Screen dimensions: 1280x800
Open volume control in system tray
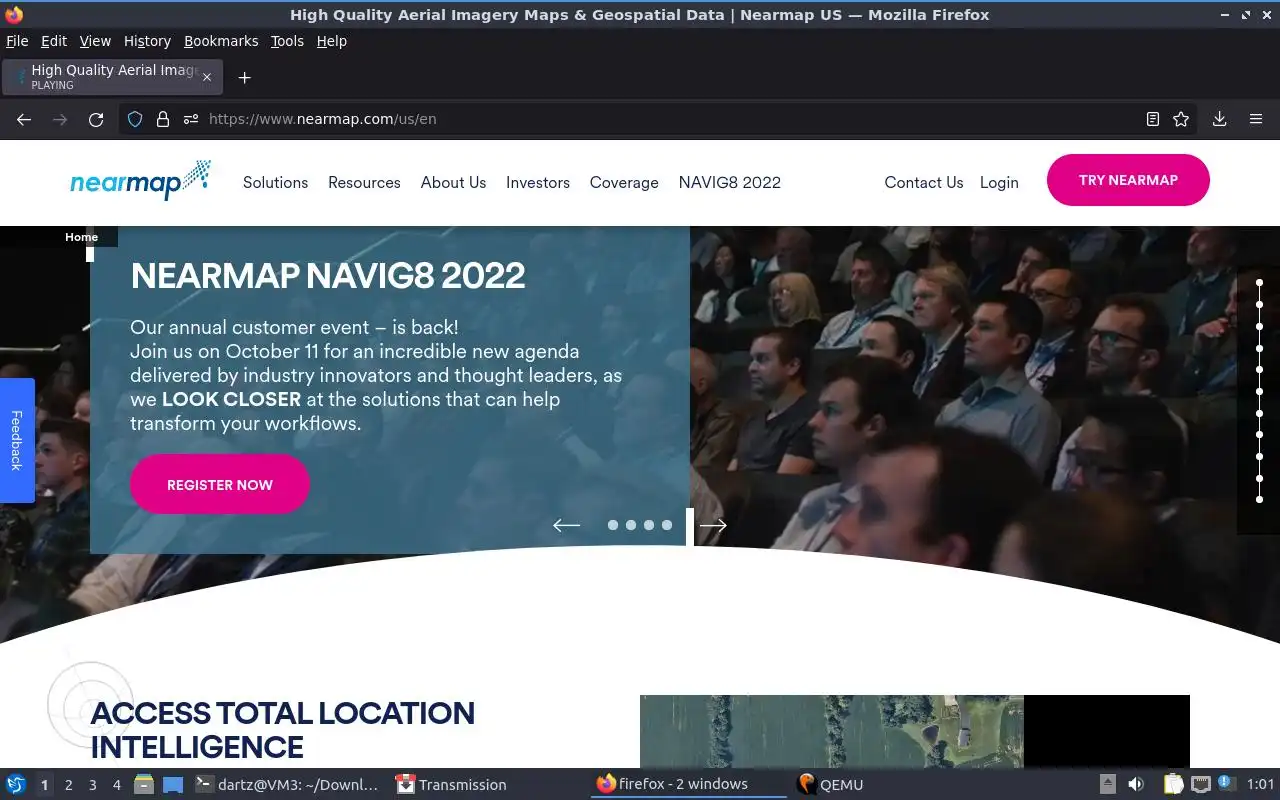pos(1136,785)
